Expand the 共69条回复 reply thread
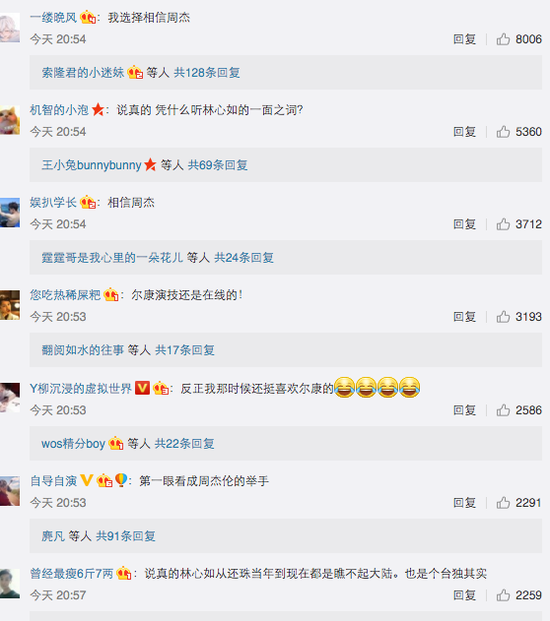 (x=217, y=165)
